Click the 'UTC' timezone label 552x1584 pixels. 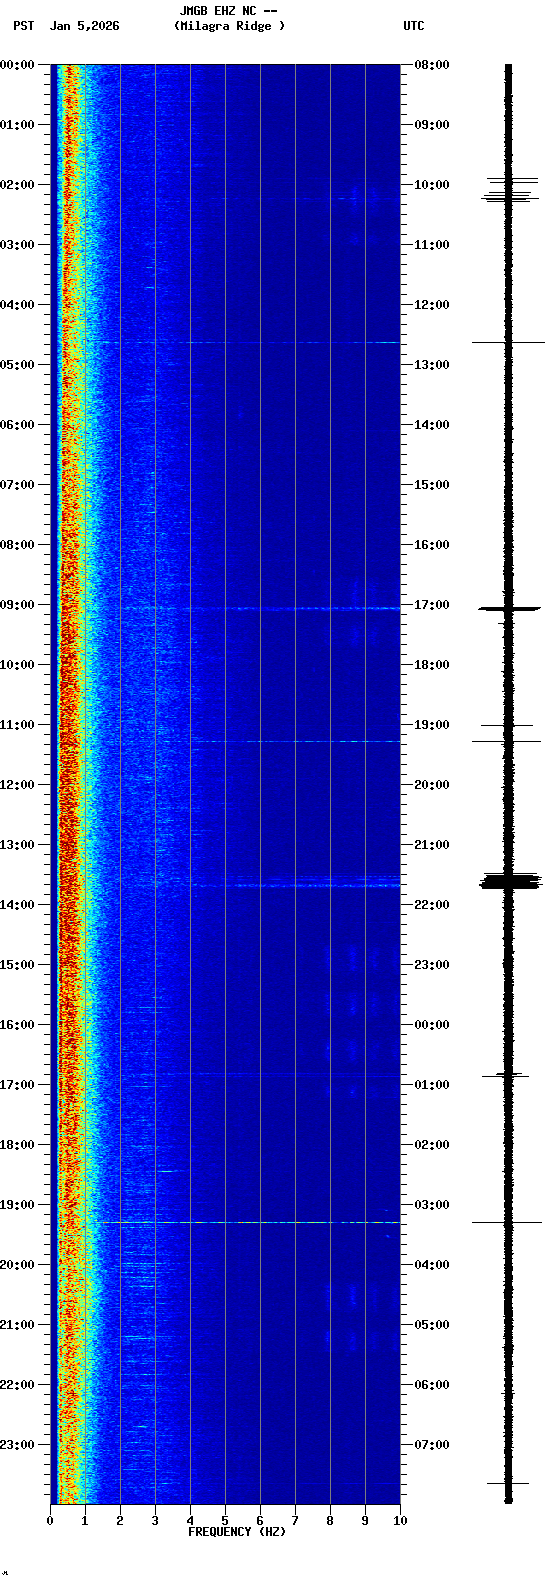414,26
